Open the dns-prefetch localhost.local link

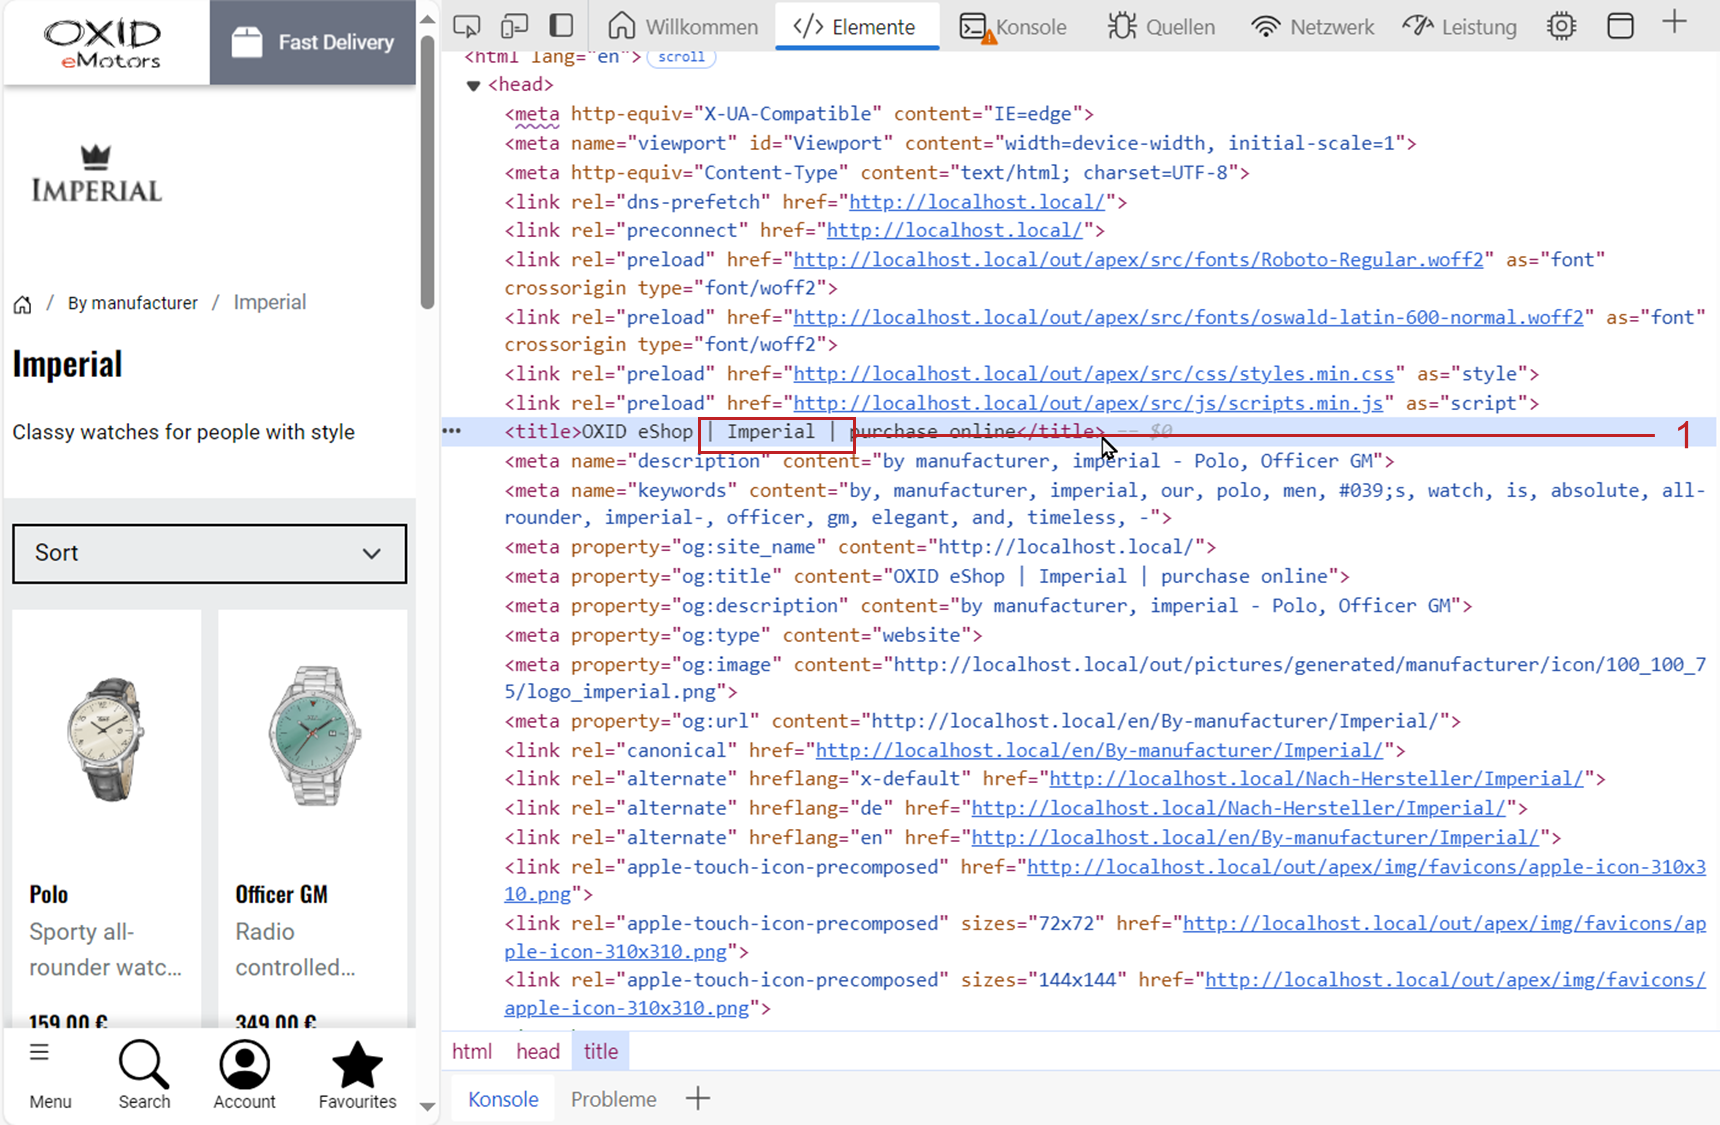pos(977,201)
